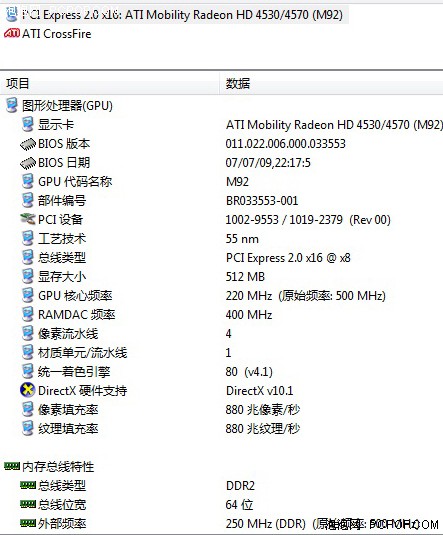Select the RAMDAC 频率 row
Screen dimensions: 443x535
tap(222, 314)
